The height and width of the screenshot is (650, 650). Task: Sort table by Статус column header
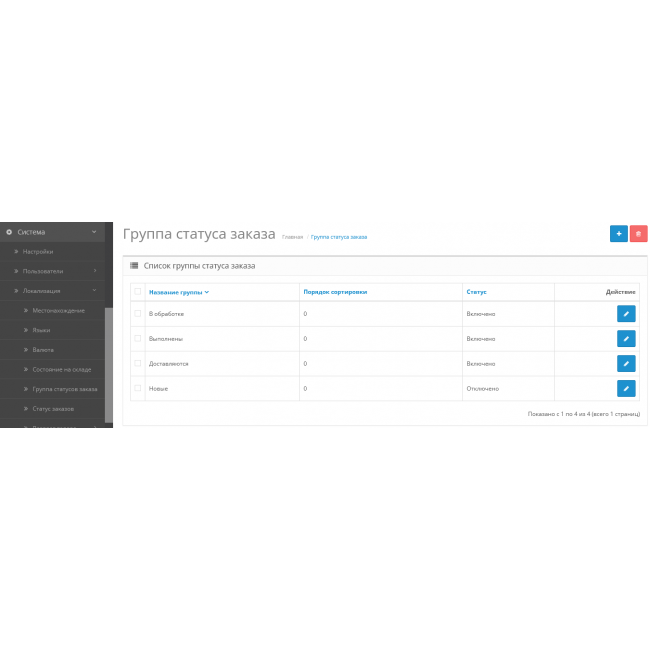[x=476, y=292]
